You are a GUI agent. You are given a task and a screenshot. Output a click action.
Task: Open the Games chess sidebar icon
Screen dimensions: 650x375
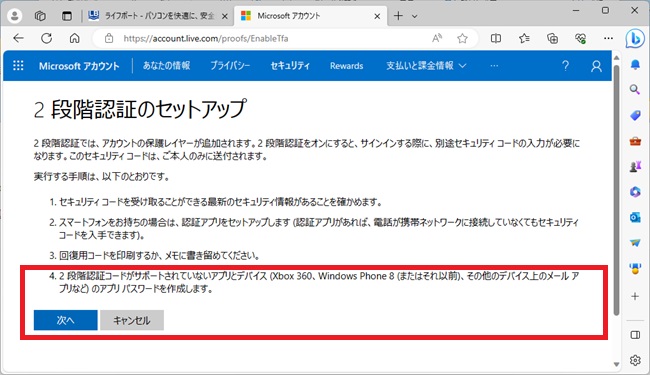point(635,166)
